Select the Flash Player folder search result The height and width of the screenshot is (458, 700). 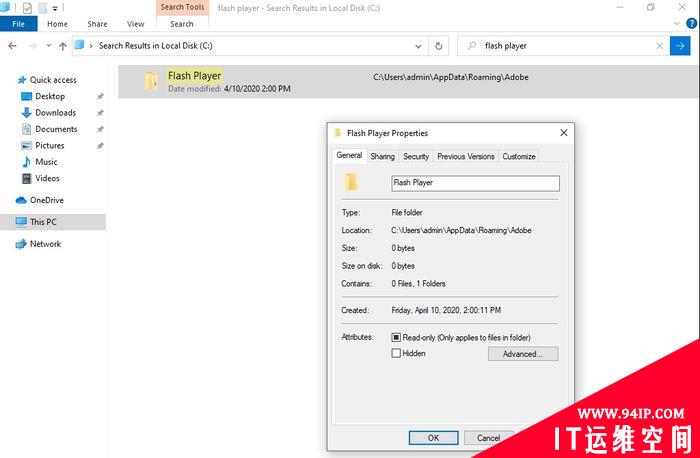(x=408, y=82)
